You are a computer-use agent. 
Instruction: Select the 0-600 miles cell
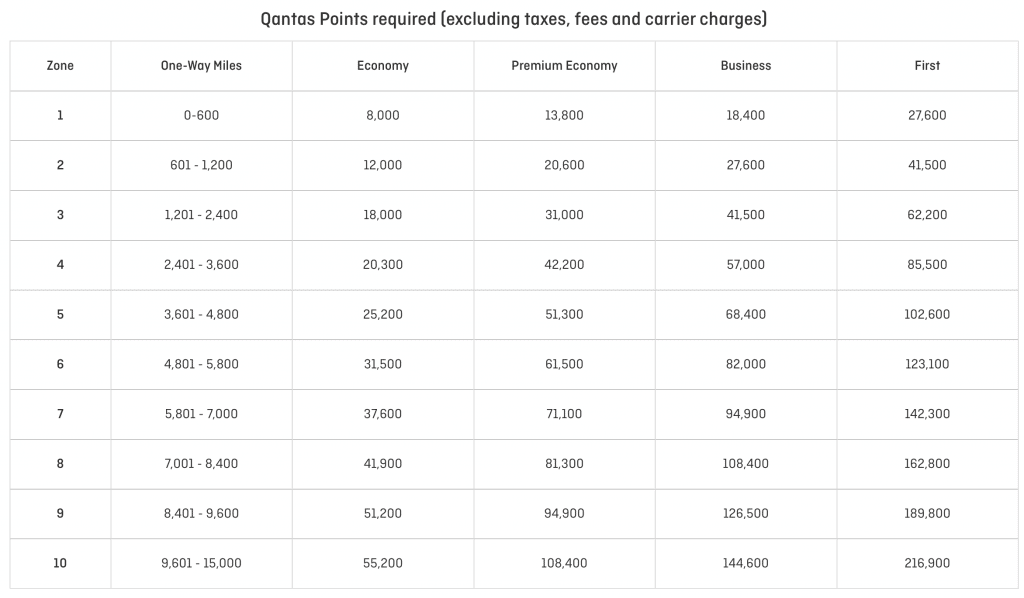pyautogui.click(x=201, y=116)
